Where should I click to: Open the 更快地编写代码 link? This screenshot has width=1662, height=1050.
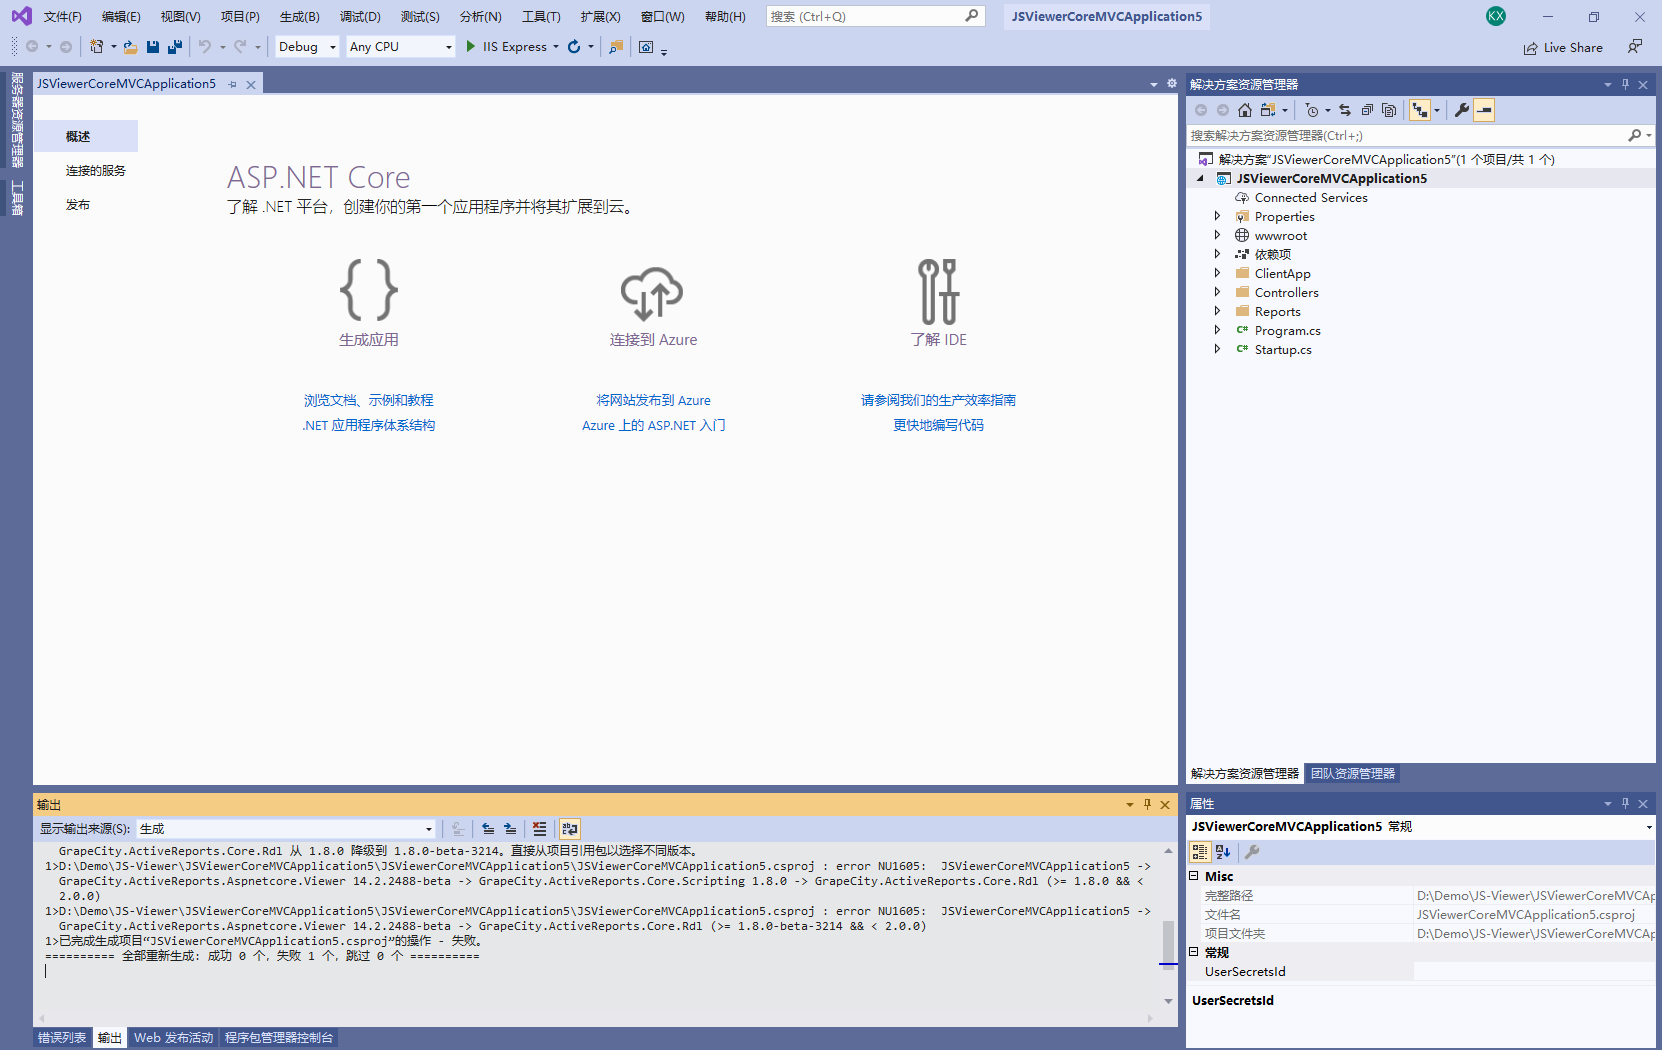[x=939, y=425]
